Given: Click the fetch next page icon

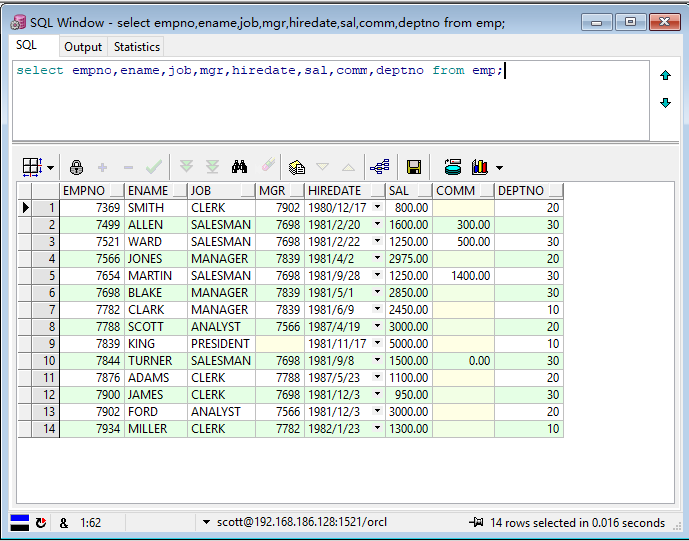Looking at the screenshot, I should pos(186,167).
